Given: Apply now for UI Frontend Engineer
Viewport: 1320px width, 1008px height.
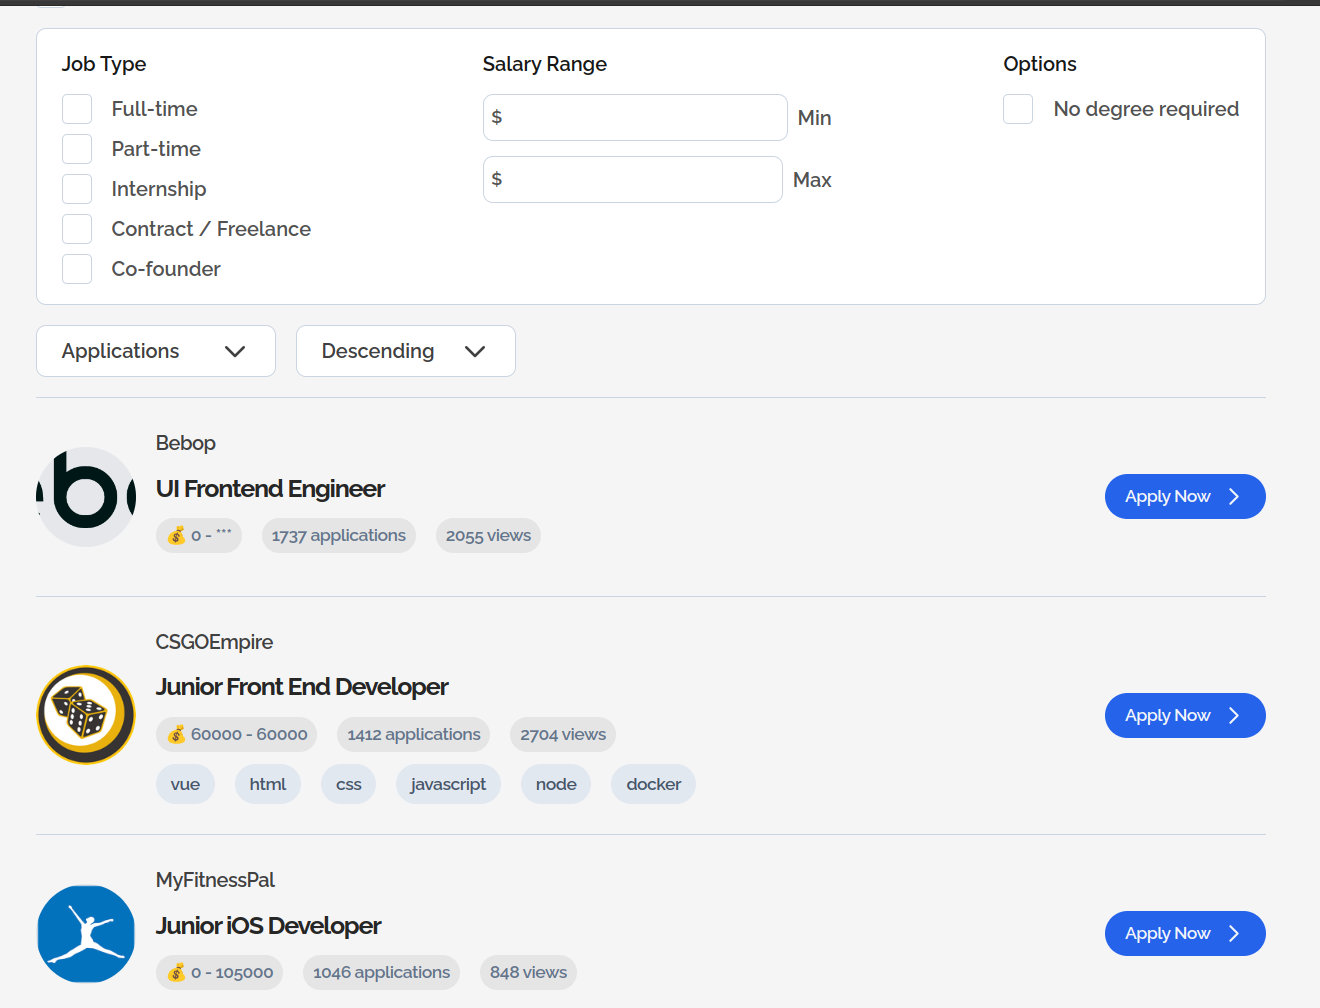Looking at the screenshot, I should [1184, 497].
